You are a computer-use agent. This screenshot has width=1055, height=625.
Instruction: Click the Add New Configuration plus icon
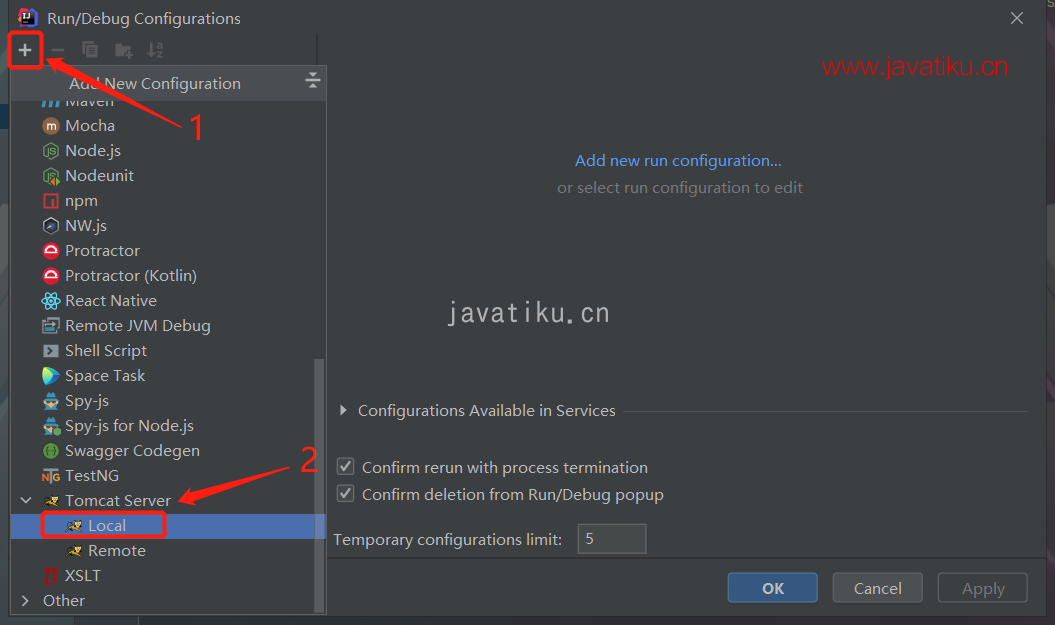click(x=25, y=50)
